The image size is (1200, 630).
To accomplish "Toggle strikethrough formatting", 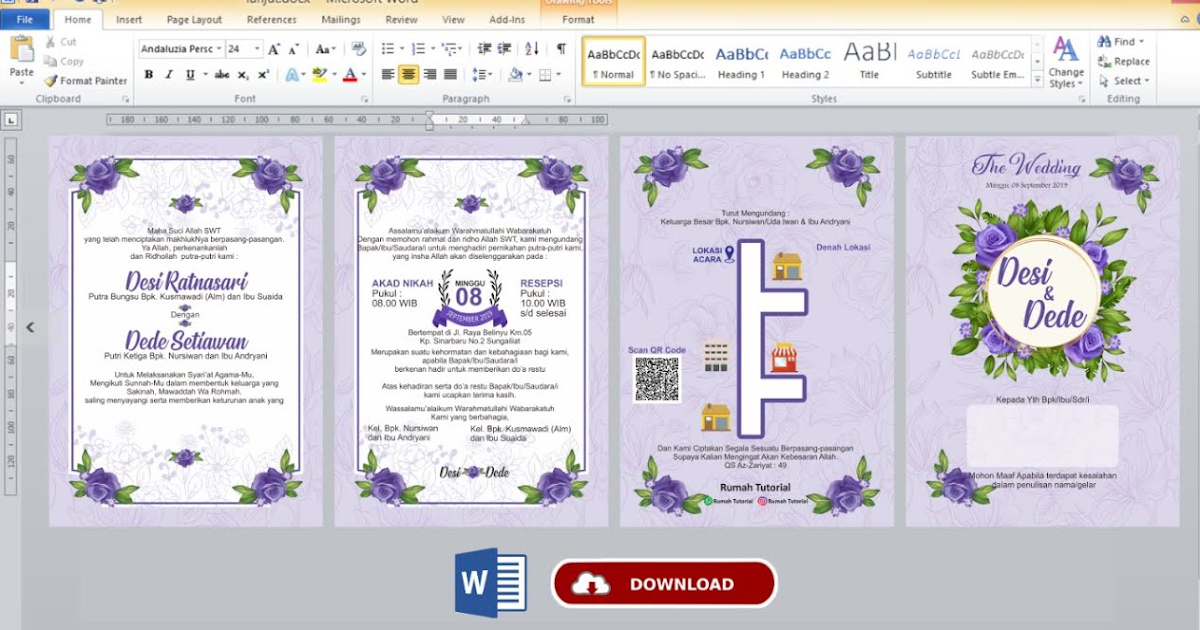I will (222, 74).
